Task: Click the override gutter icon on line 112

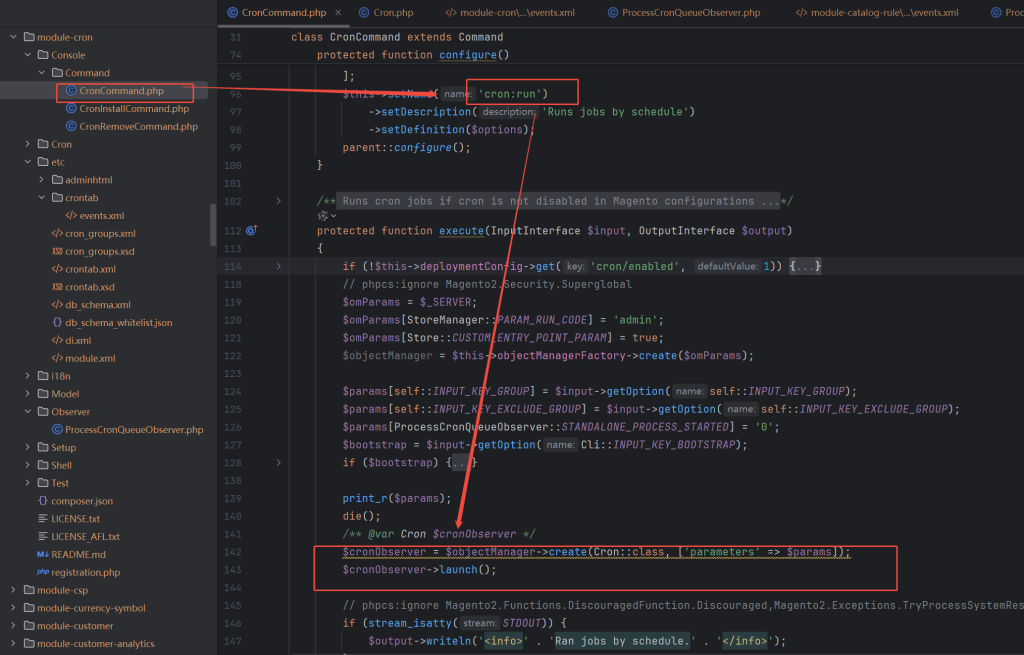Action: click(251, 230)
